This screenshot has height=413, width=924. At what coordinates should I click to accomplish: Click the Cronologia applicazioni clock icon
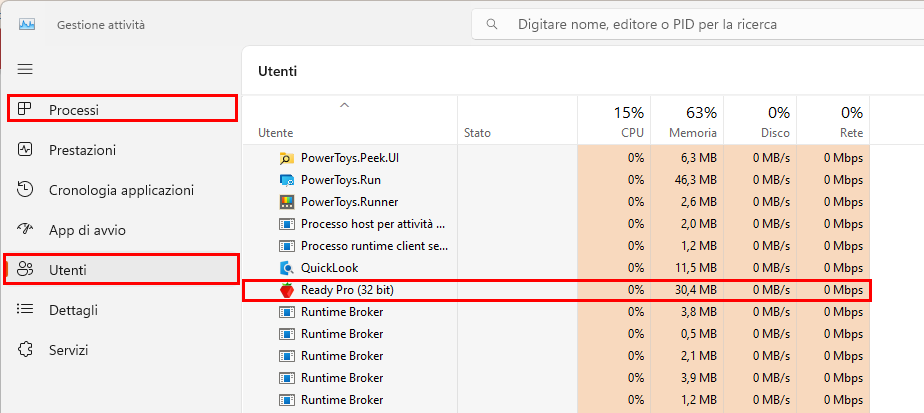coord(25,190)
